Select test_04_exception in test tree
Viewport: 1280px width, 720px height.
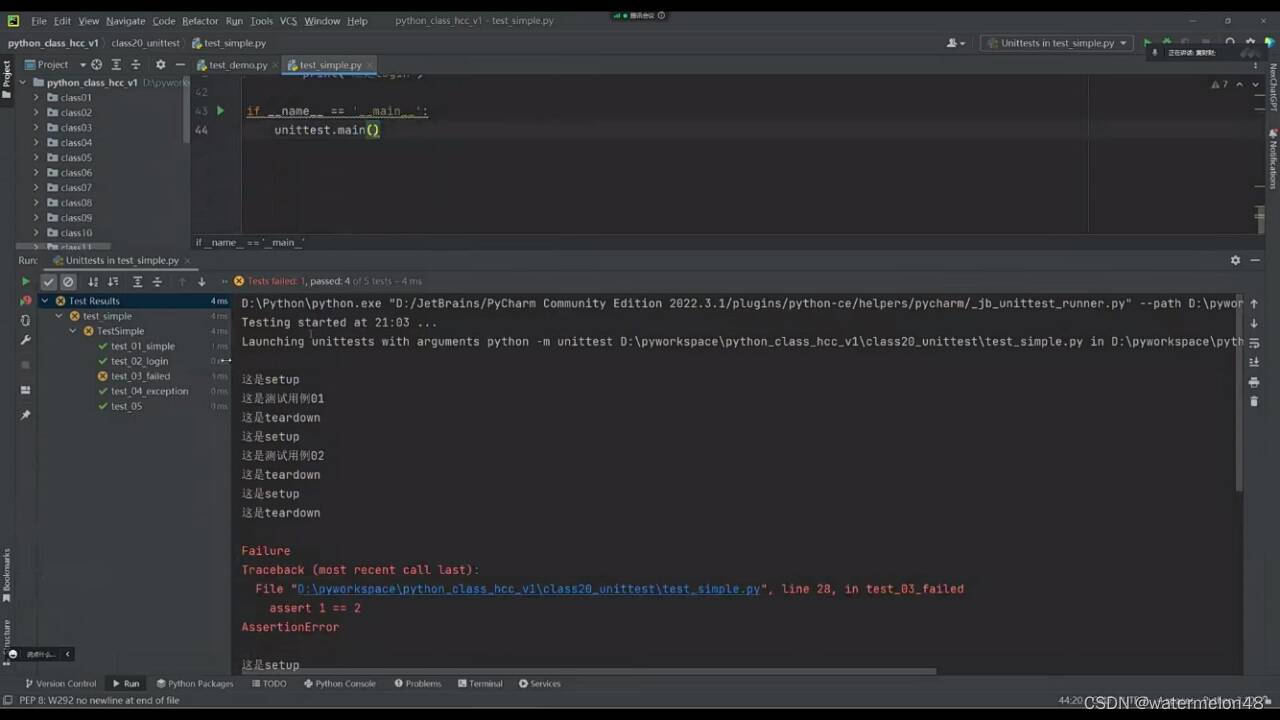click(149, 391)
